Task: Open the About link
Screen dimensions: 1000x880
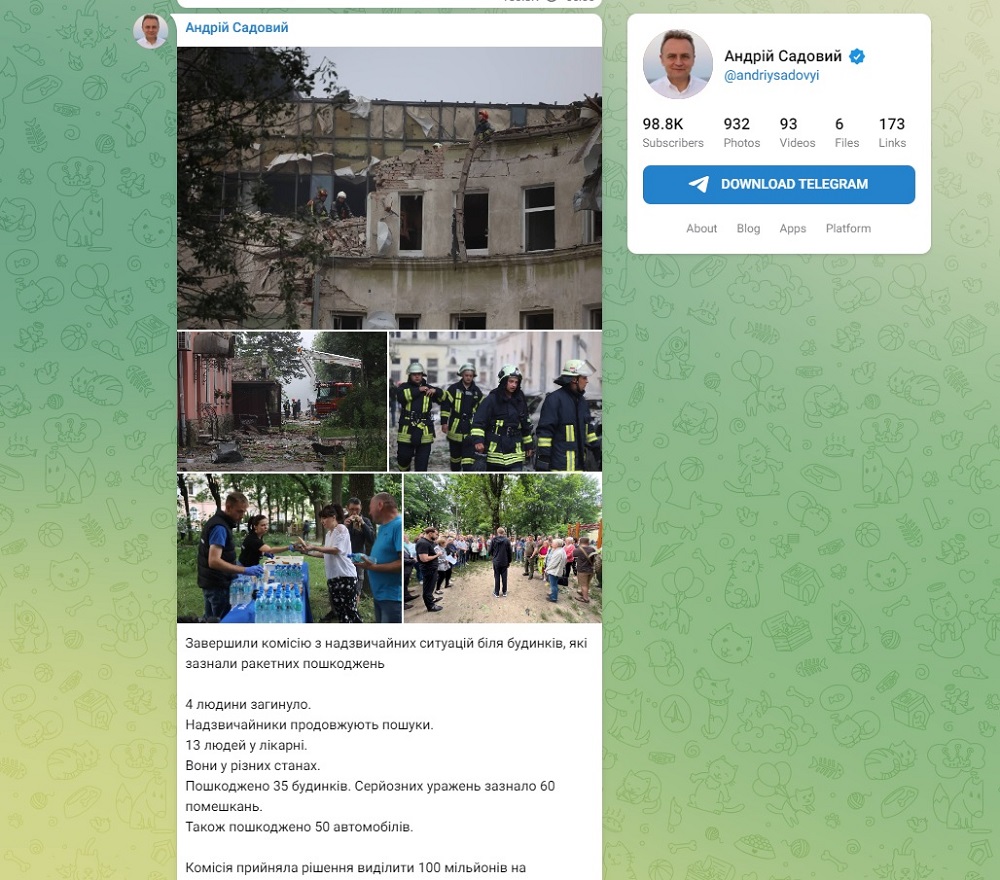Action: [x=702, y=228]
